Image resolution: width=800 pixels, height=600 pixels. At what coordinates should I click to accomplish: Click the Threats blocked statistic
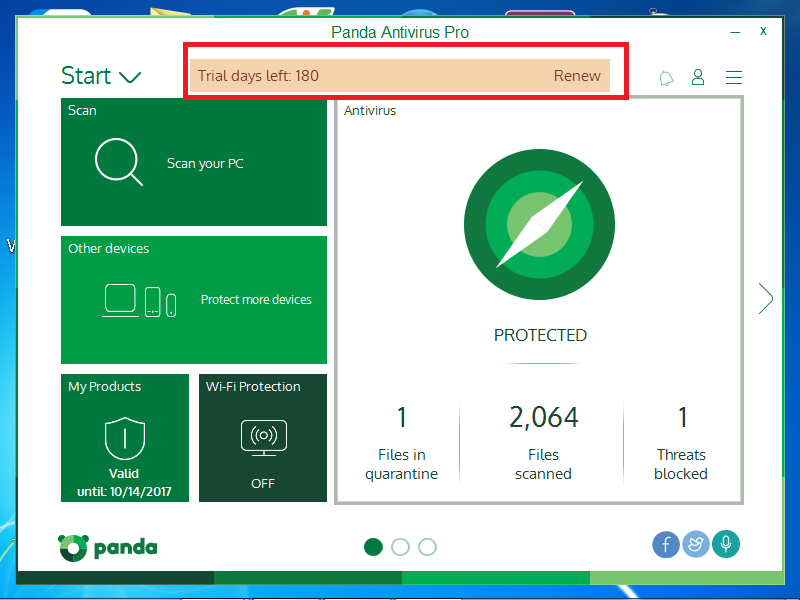click(x=681, y=443)
